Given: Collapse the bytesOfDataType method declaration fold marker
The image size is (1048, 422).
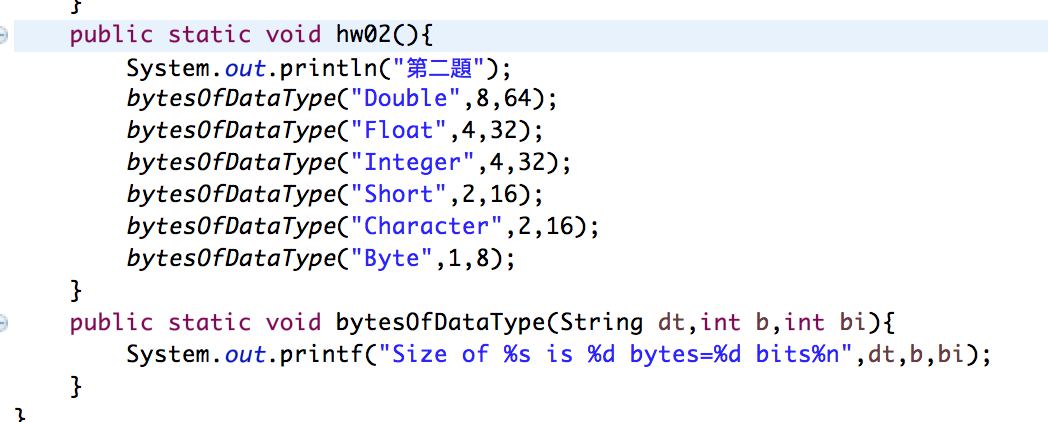Looking at the screenshot, I should (3, 324).
